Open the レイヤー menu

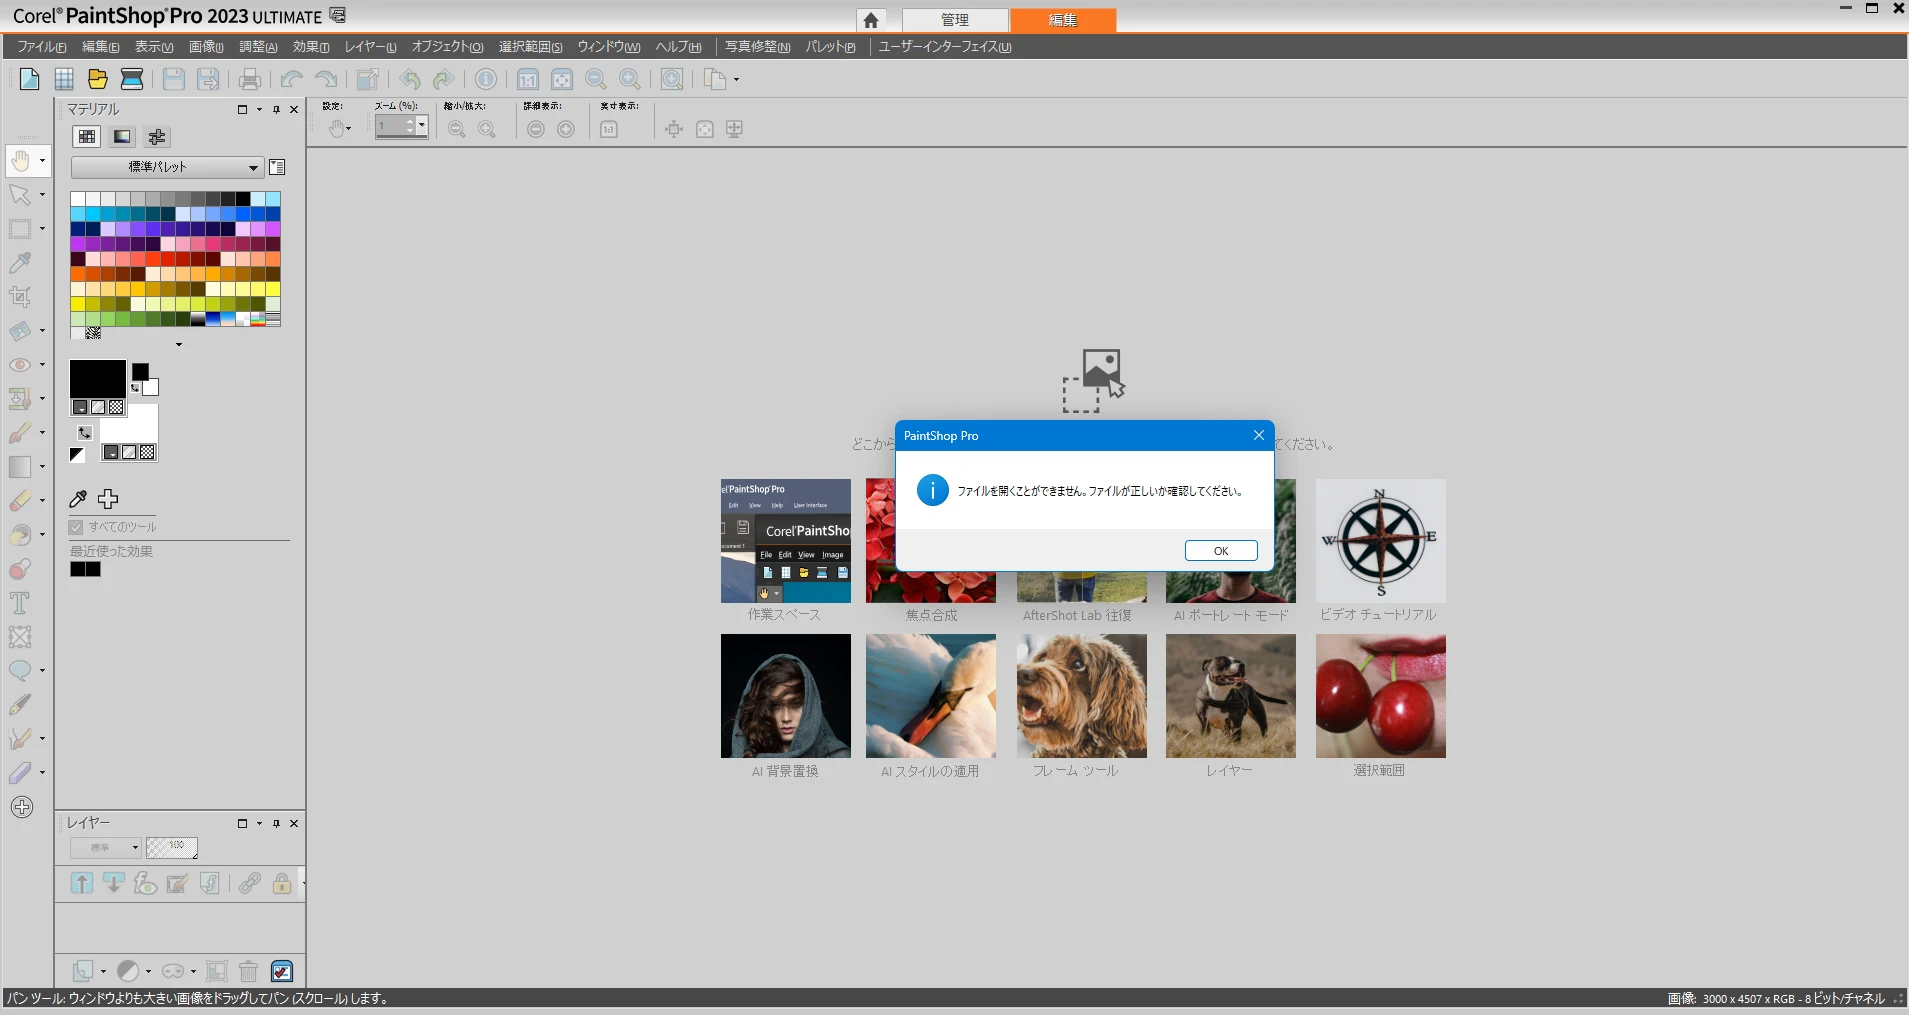[x=370, y=47]
